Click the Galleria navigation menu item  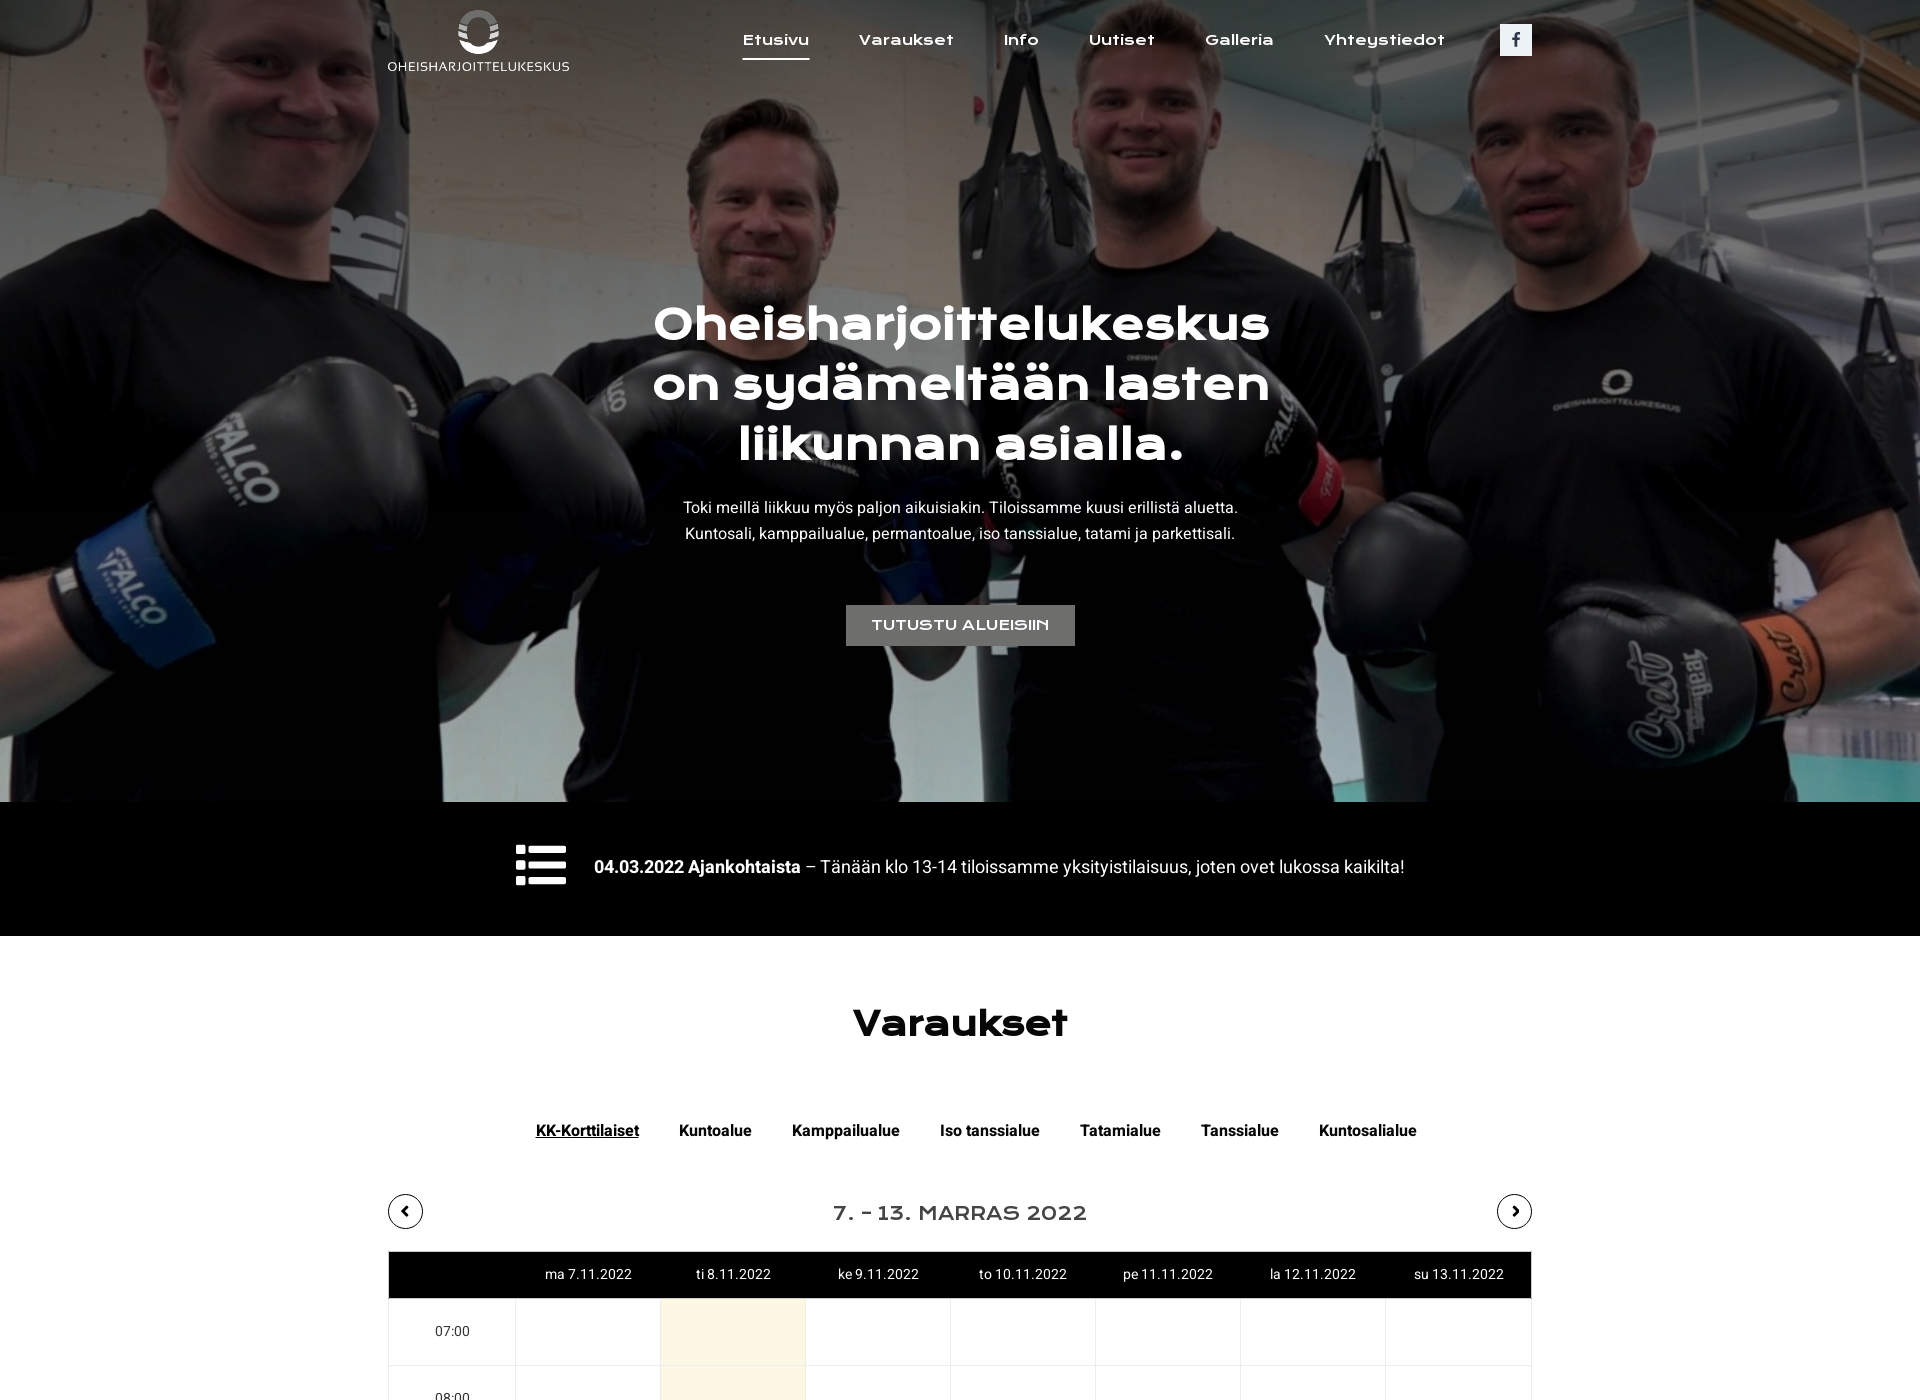click(x=1237, y=39)
